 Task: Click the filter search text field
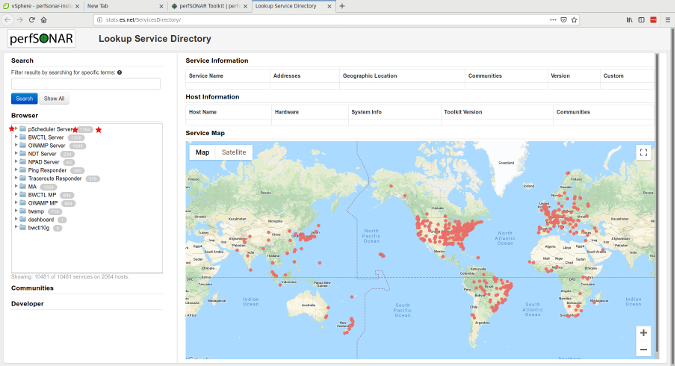[86, 84]
